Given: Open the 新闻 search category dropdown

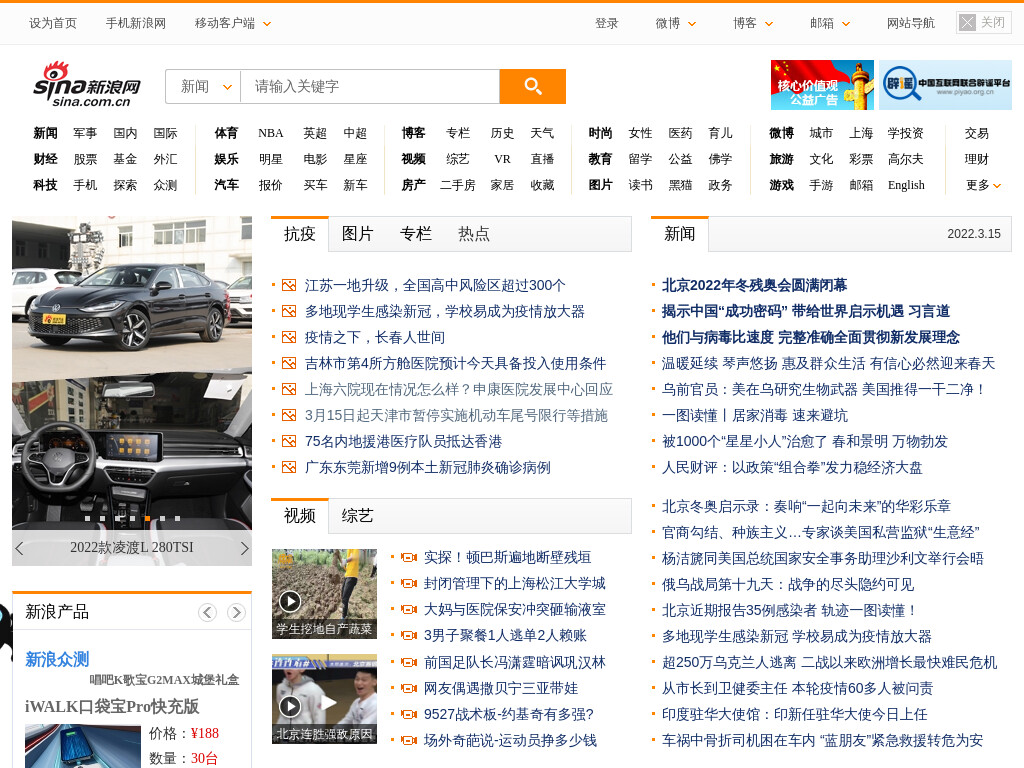Looking at the screenshot, I should point(204,86).
